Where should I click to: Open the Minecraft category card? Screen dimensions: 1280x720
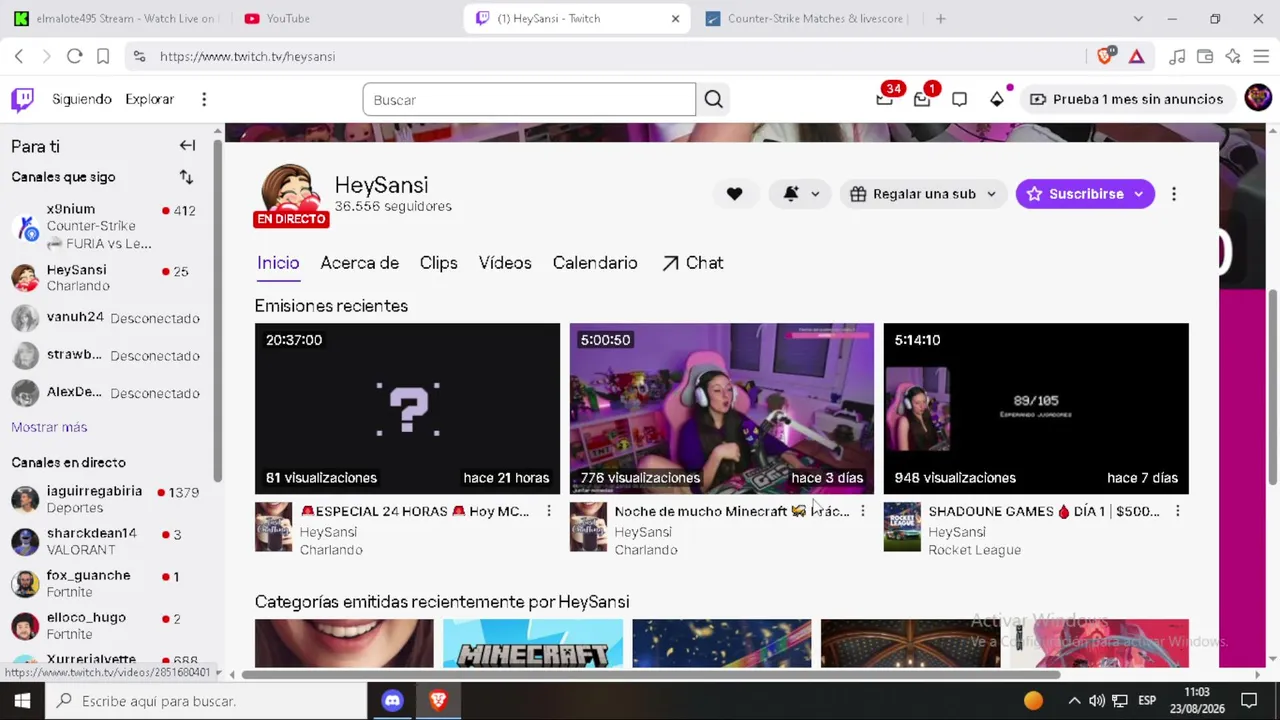click(x=533, y=643)
